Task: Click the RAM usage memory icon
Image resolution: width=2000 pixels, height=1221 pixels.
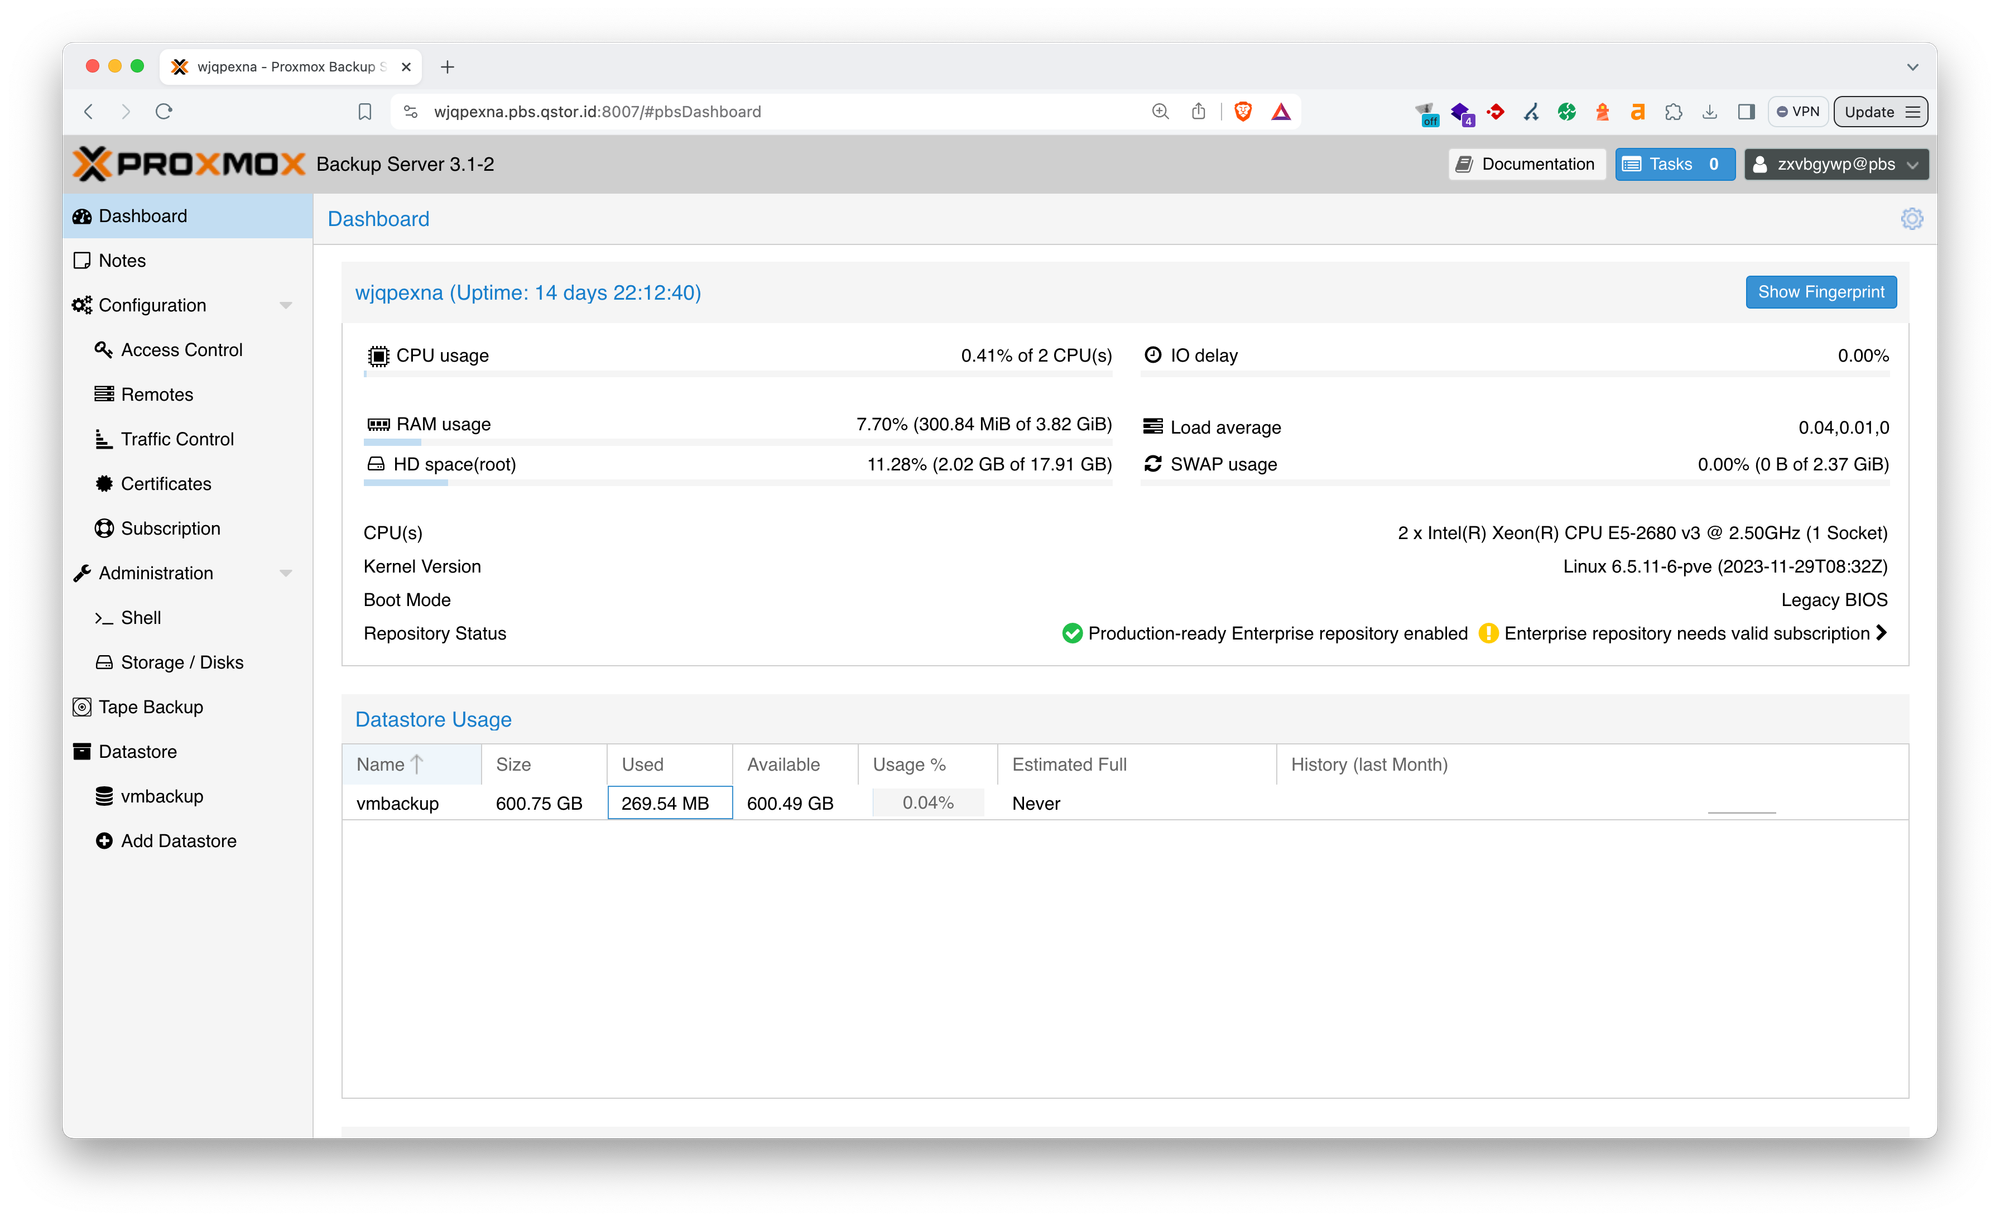Action: 378,424
